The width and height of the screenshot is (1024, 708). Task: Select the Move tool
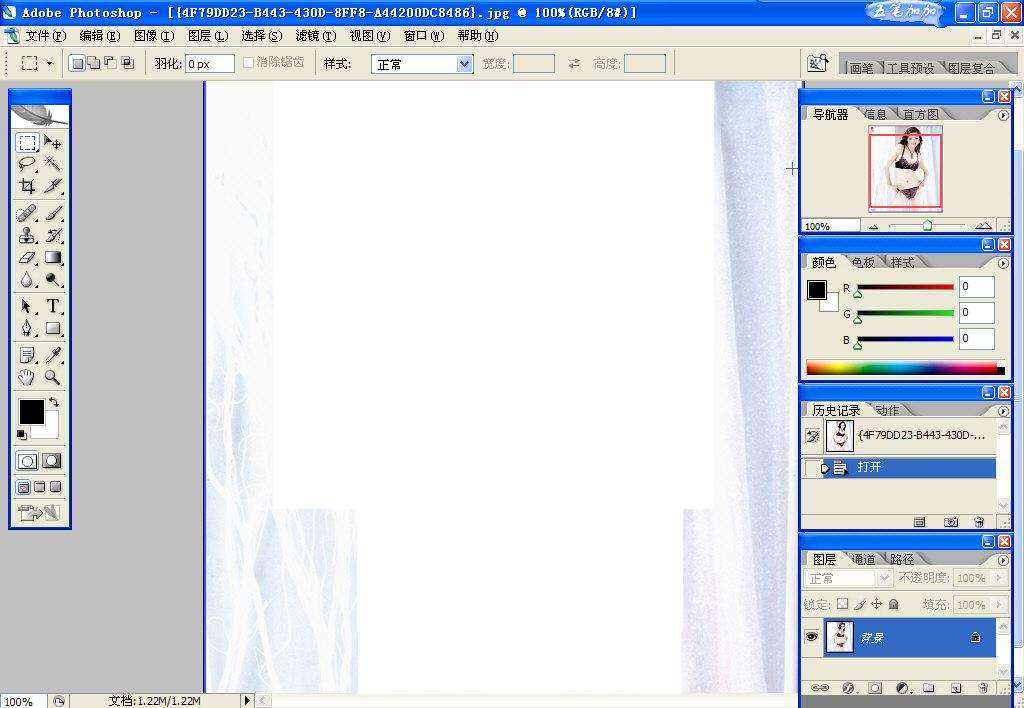pyautogui.click(x=53, y=143)
